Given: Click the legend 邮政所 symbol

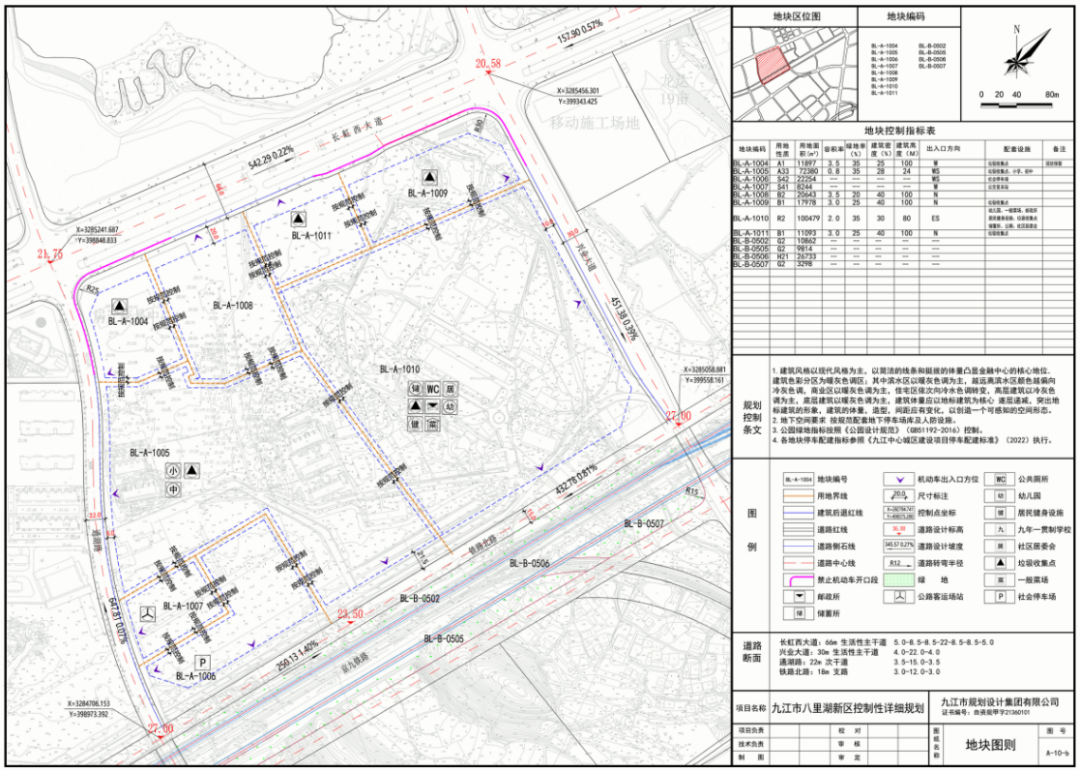Looking at the screenshot, I should (x=800, y=596).
